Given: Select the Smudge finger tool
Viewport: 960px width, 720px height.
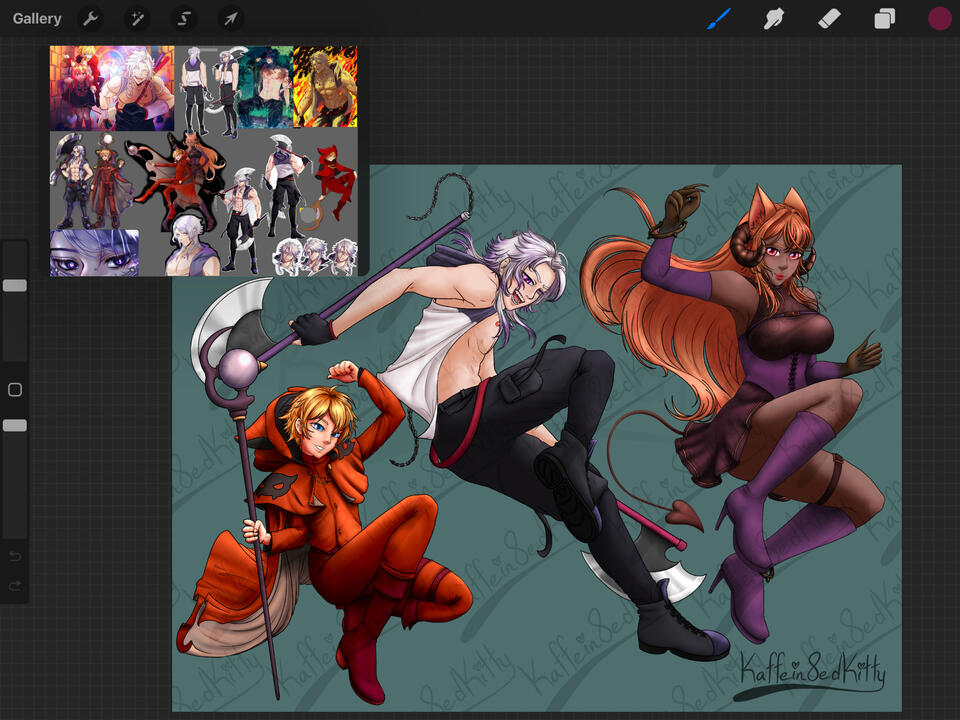Looking at the screenshot, I should pos(773,19).
